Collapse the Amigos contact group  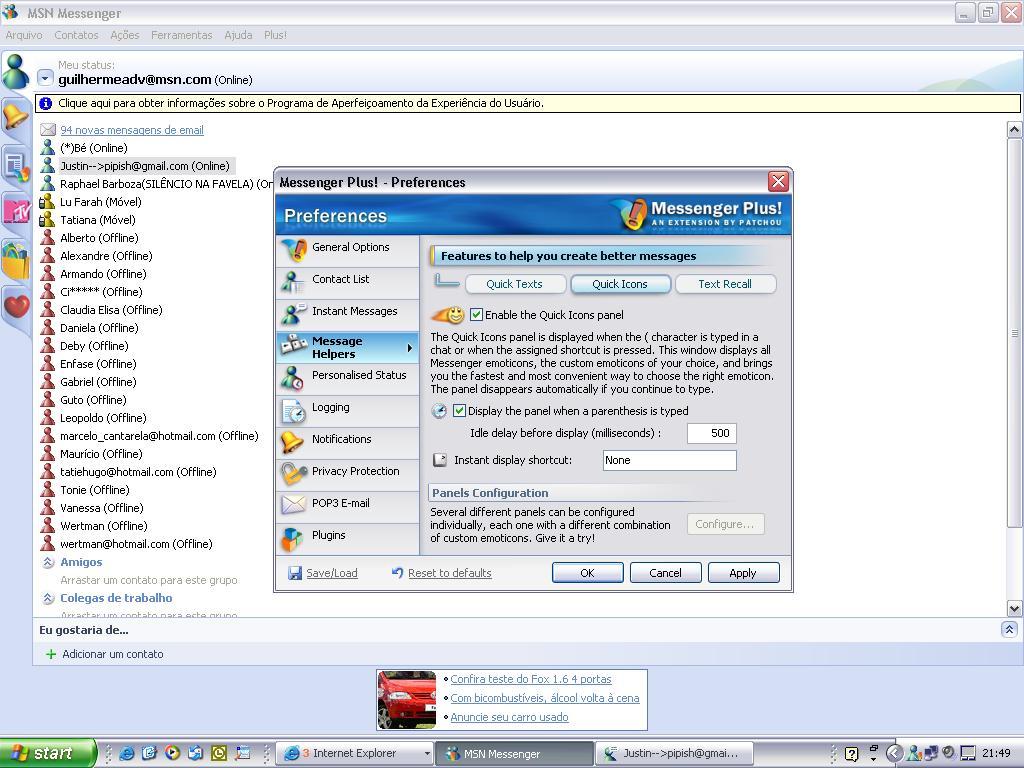[47, 562]
